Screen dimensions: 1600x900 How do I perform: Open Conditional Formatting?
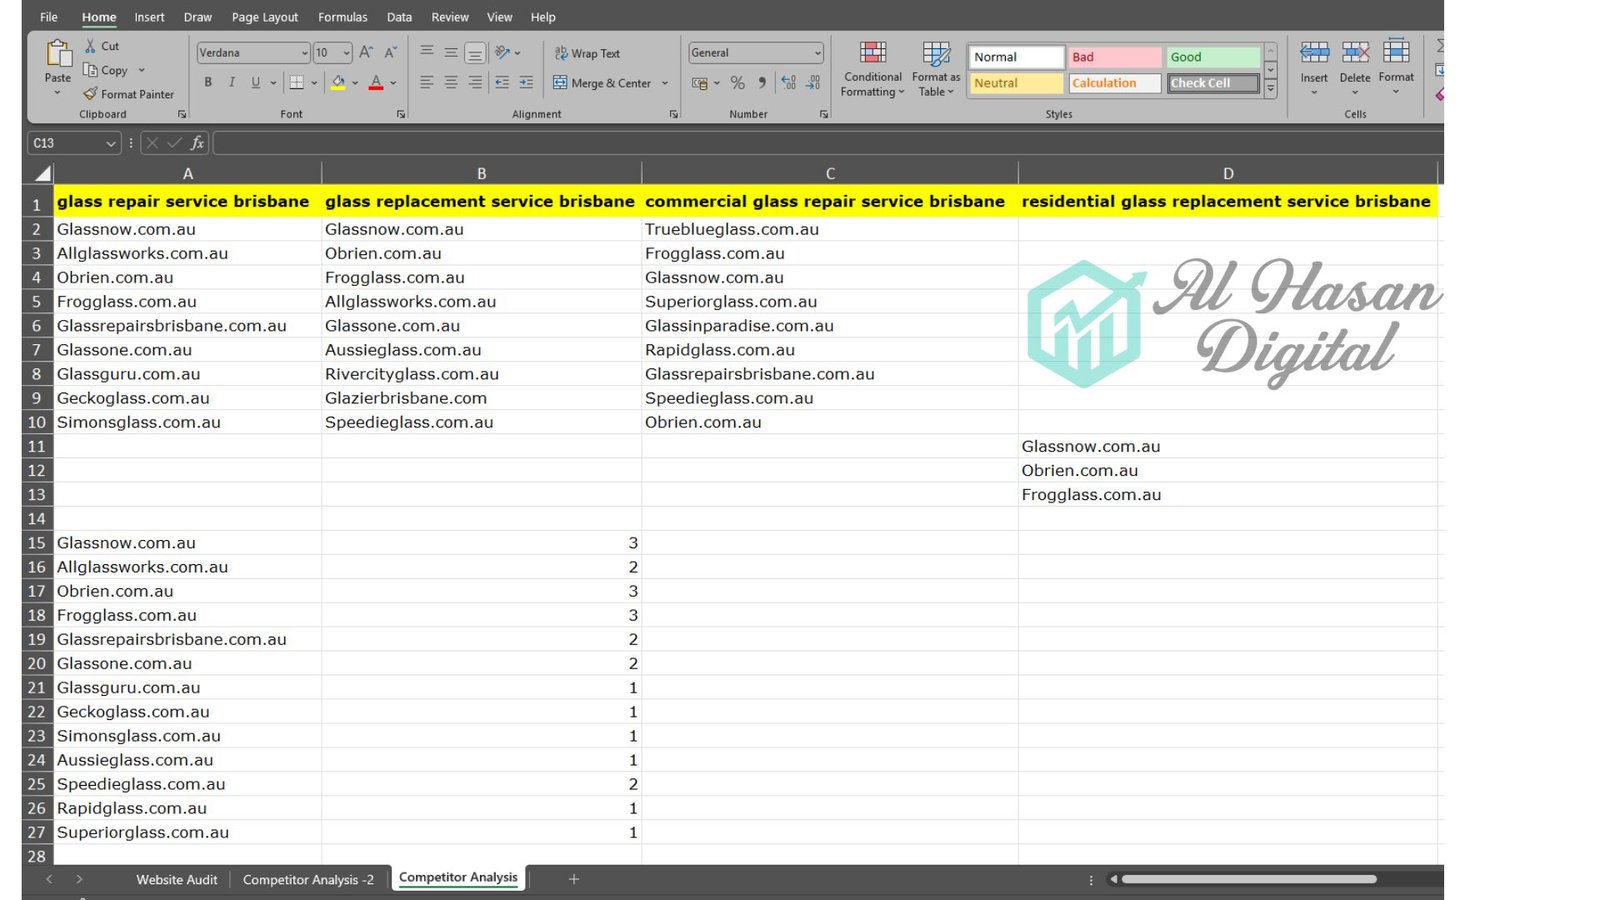click(x=873, y=69)
